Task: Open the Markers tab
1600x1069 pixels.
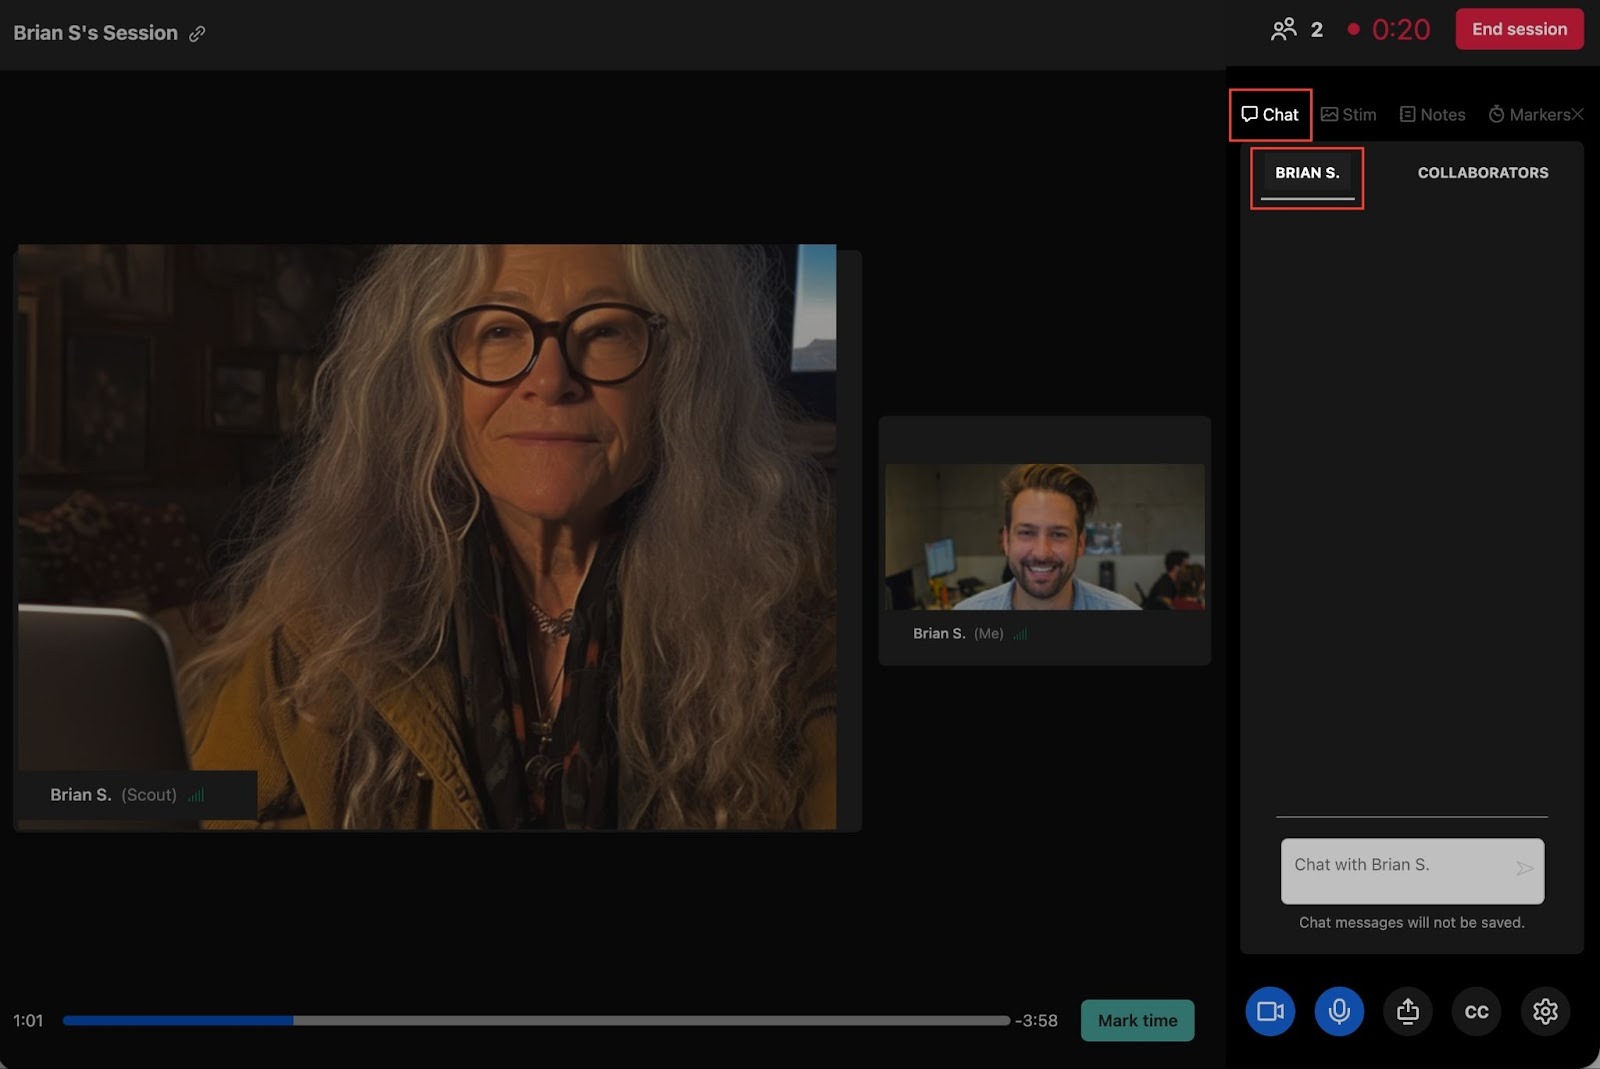Action: (1529, 114)
